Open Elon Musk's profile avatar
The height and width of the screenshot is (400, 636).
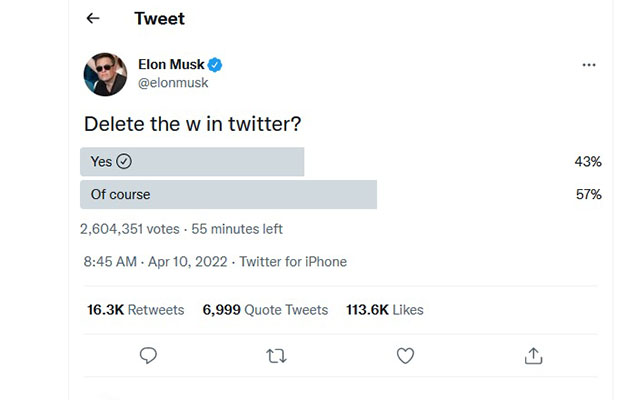click(105, 74)
